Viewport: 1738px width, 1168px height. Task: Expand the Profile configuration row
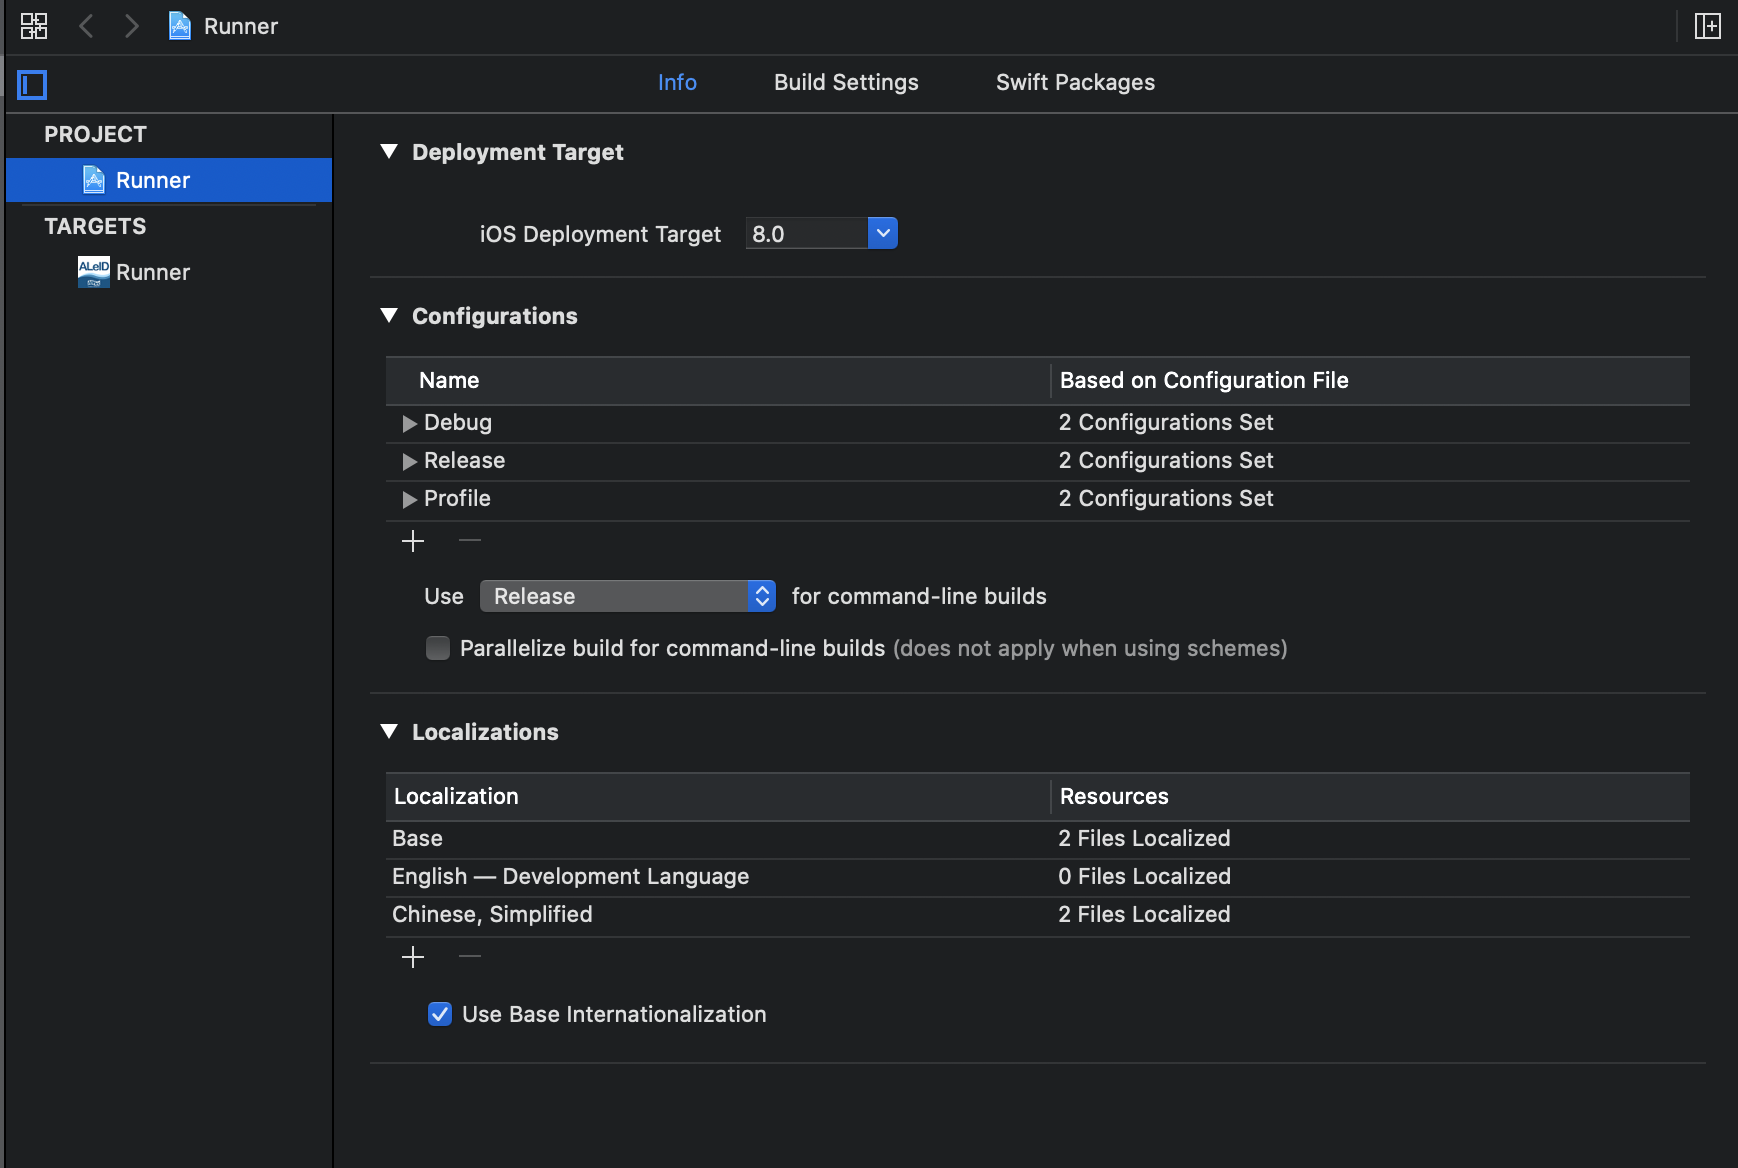point(409,499)
